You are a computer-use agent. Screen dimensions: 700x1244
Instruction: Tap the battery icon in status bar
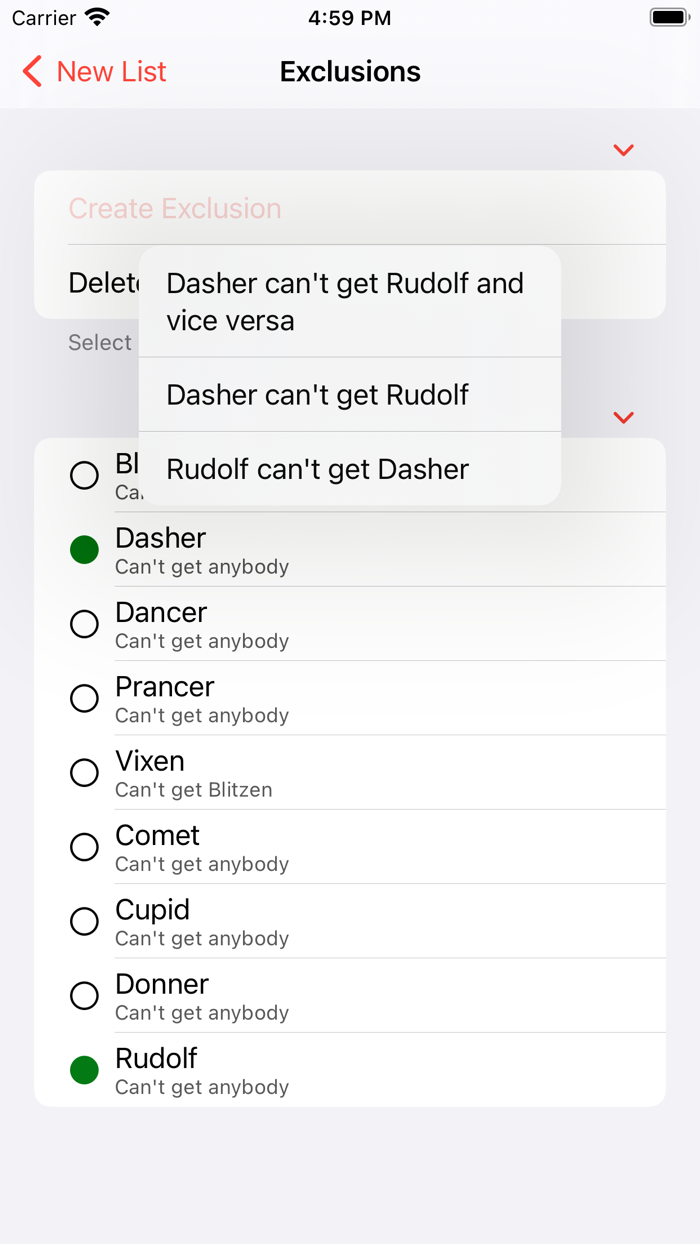click(x=665, y=16)
